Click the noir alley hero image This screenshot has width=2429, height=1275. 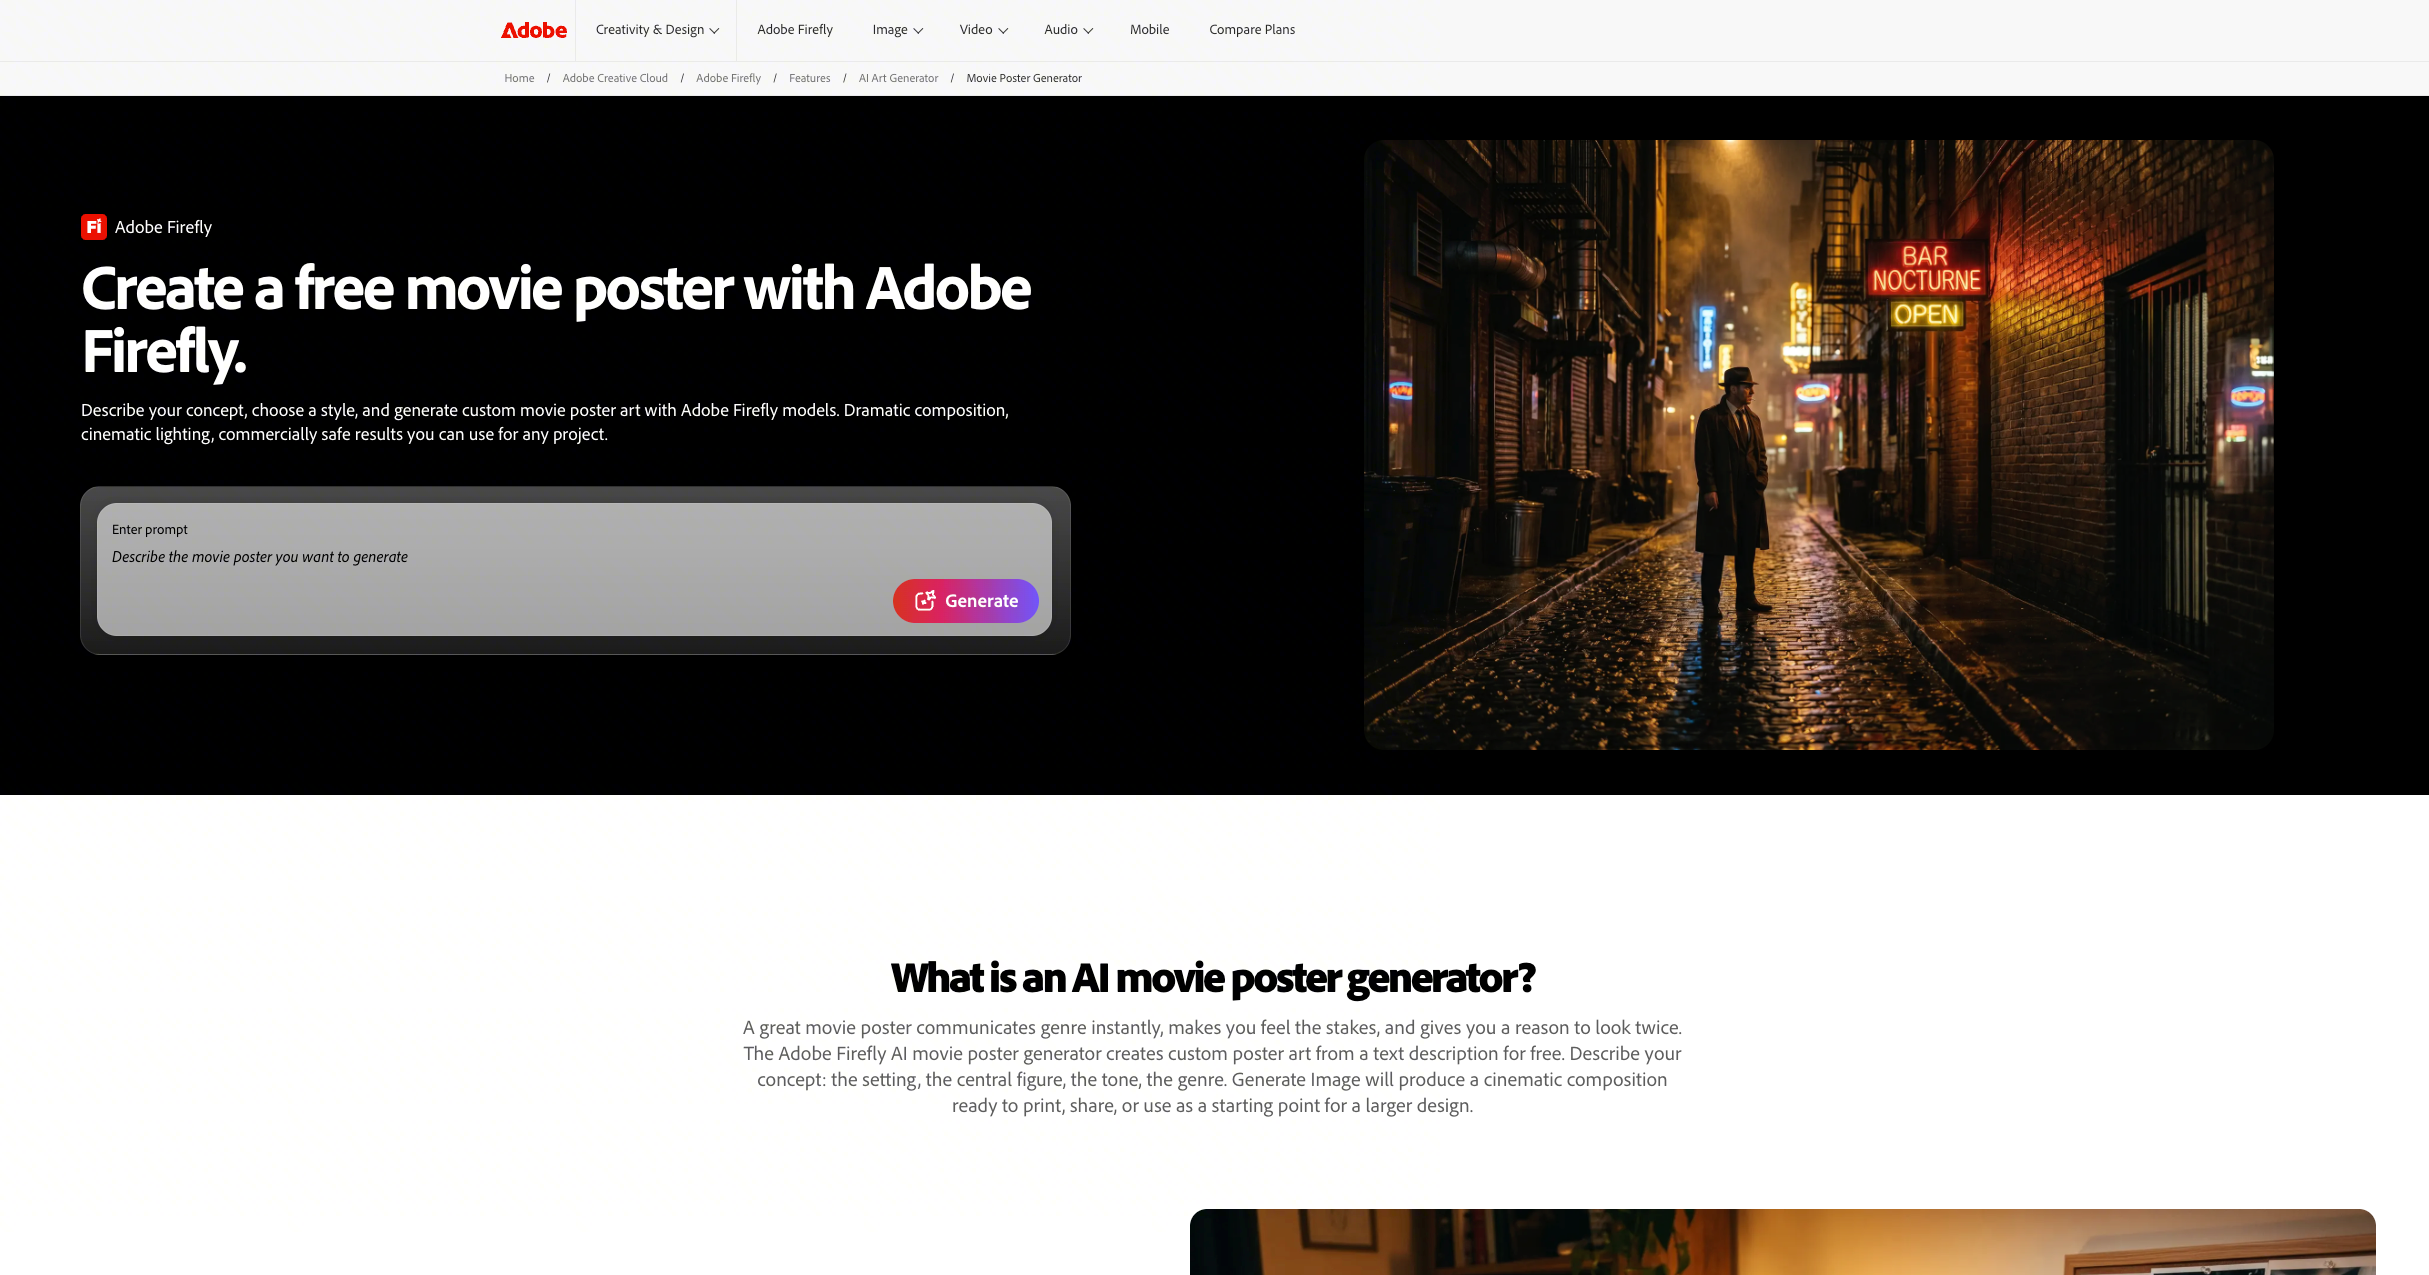click(1818, 445)
